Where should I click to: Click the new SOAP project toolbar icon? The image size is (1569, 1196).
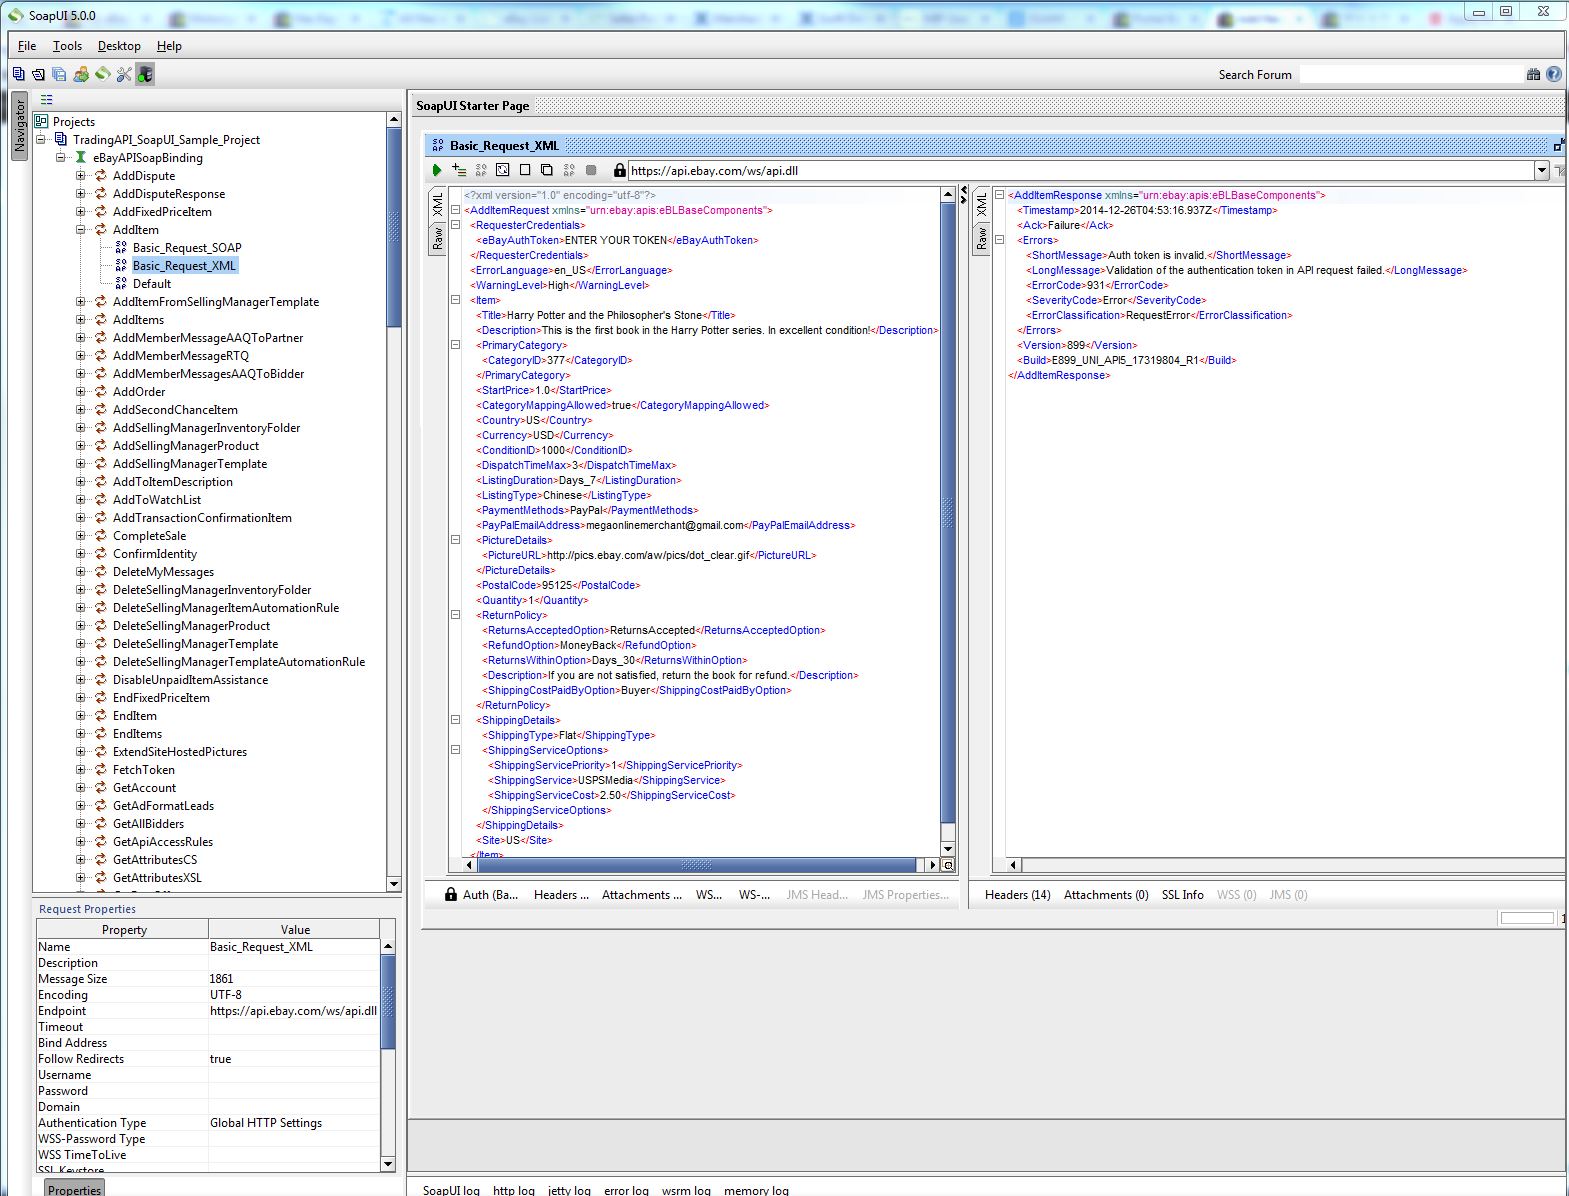pos(18,74)
